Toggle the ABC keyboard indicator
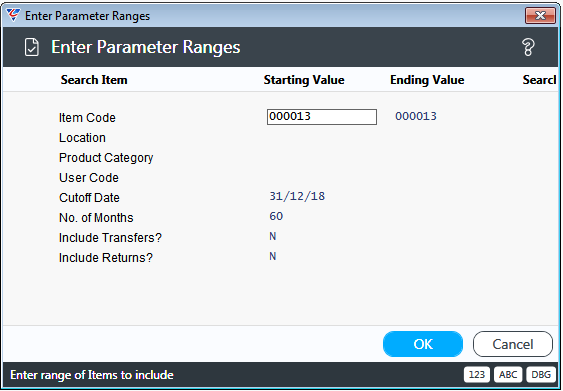 (x=508, y=375)
